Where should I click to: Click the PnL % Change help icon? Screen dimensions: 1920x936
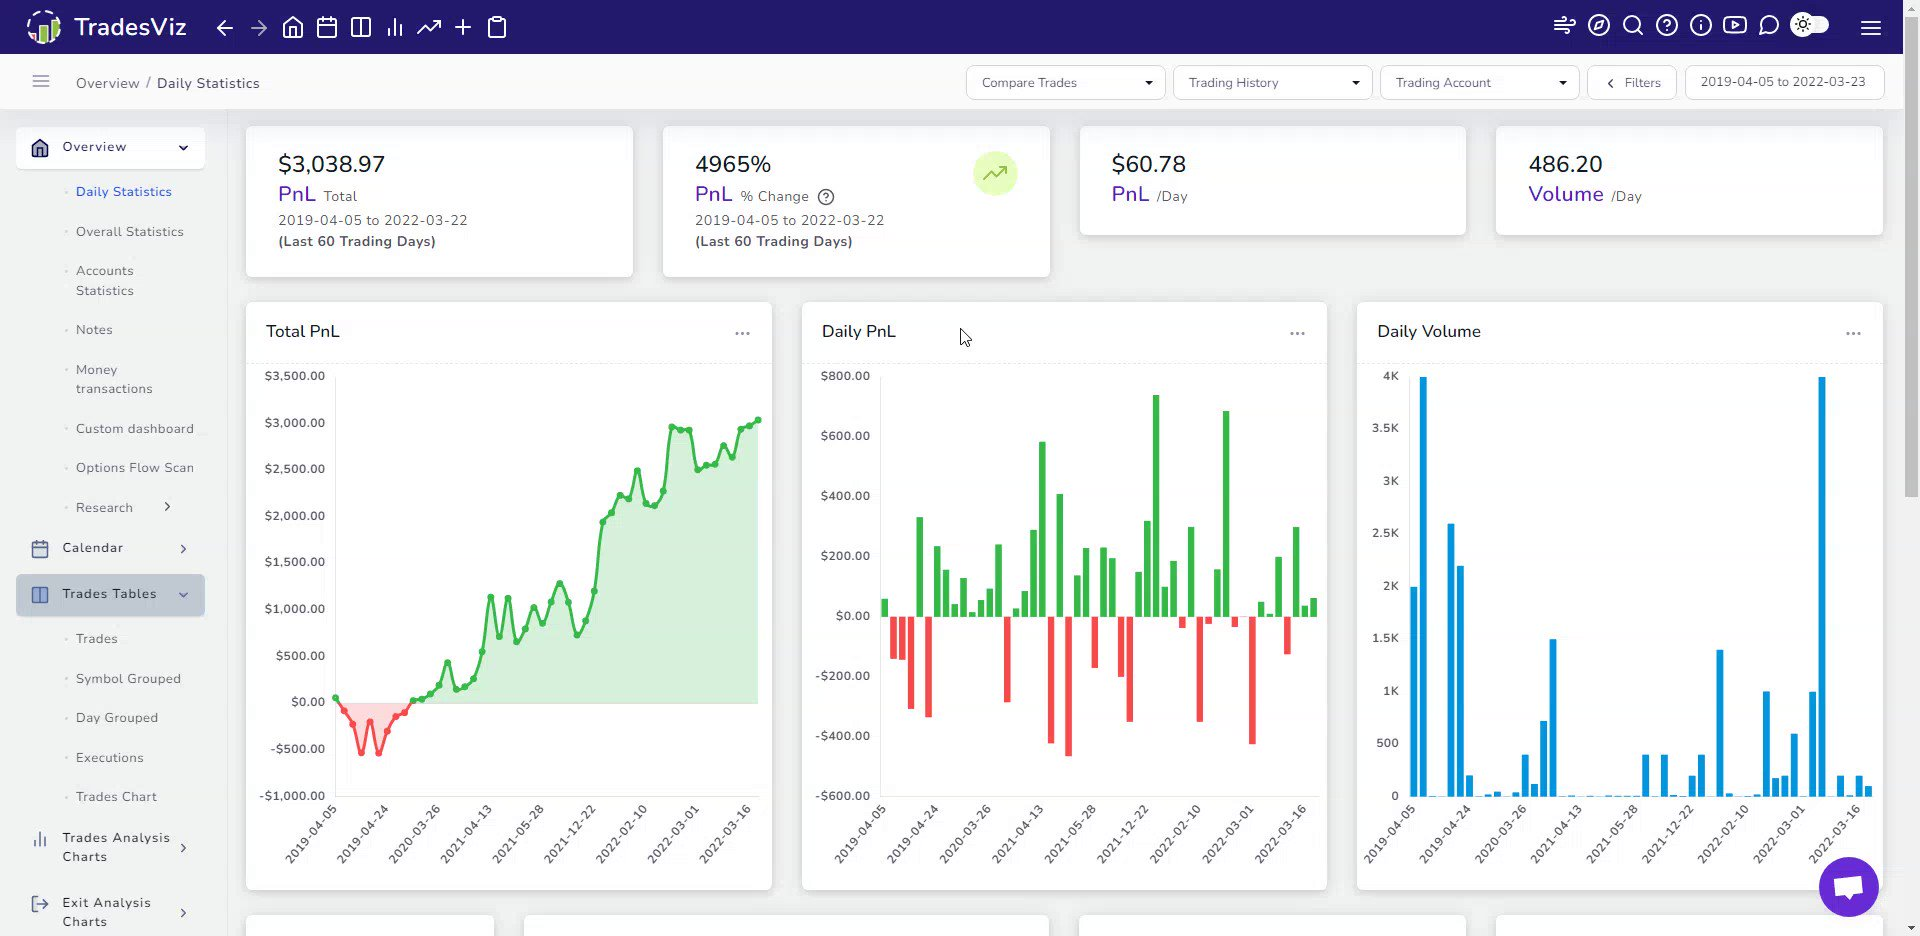point(826,197)
